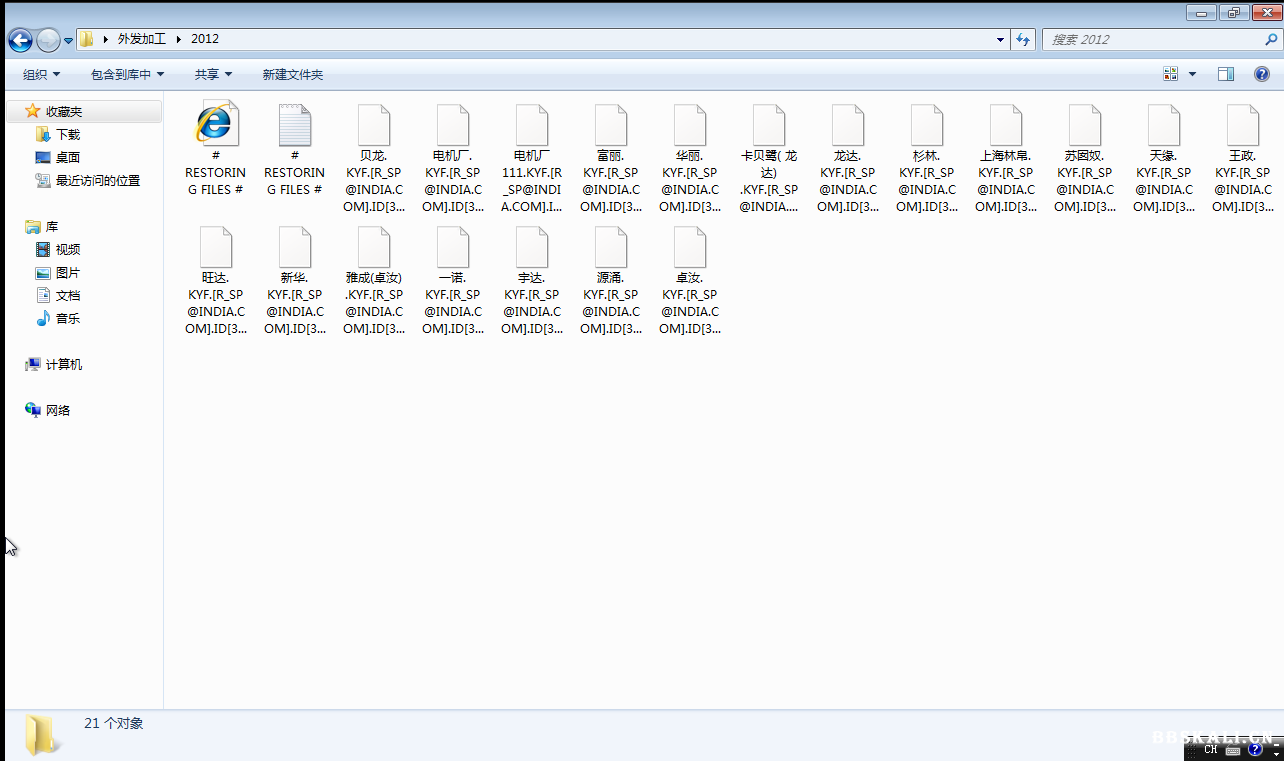
Task: Click the Back navigation arrow button
Action: click(20, 40)
